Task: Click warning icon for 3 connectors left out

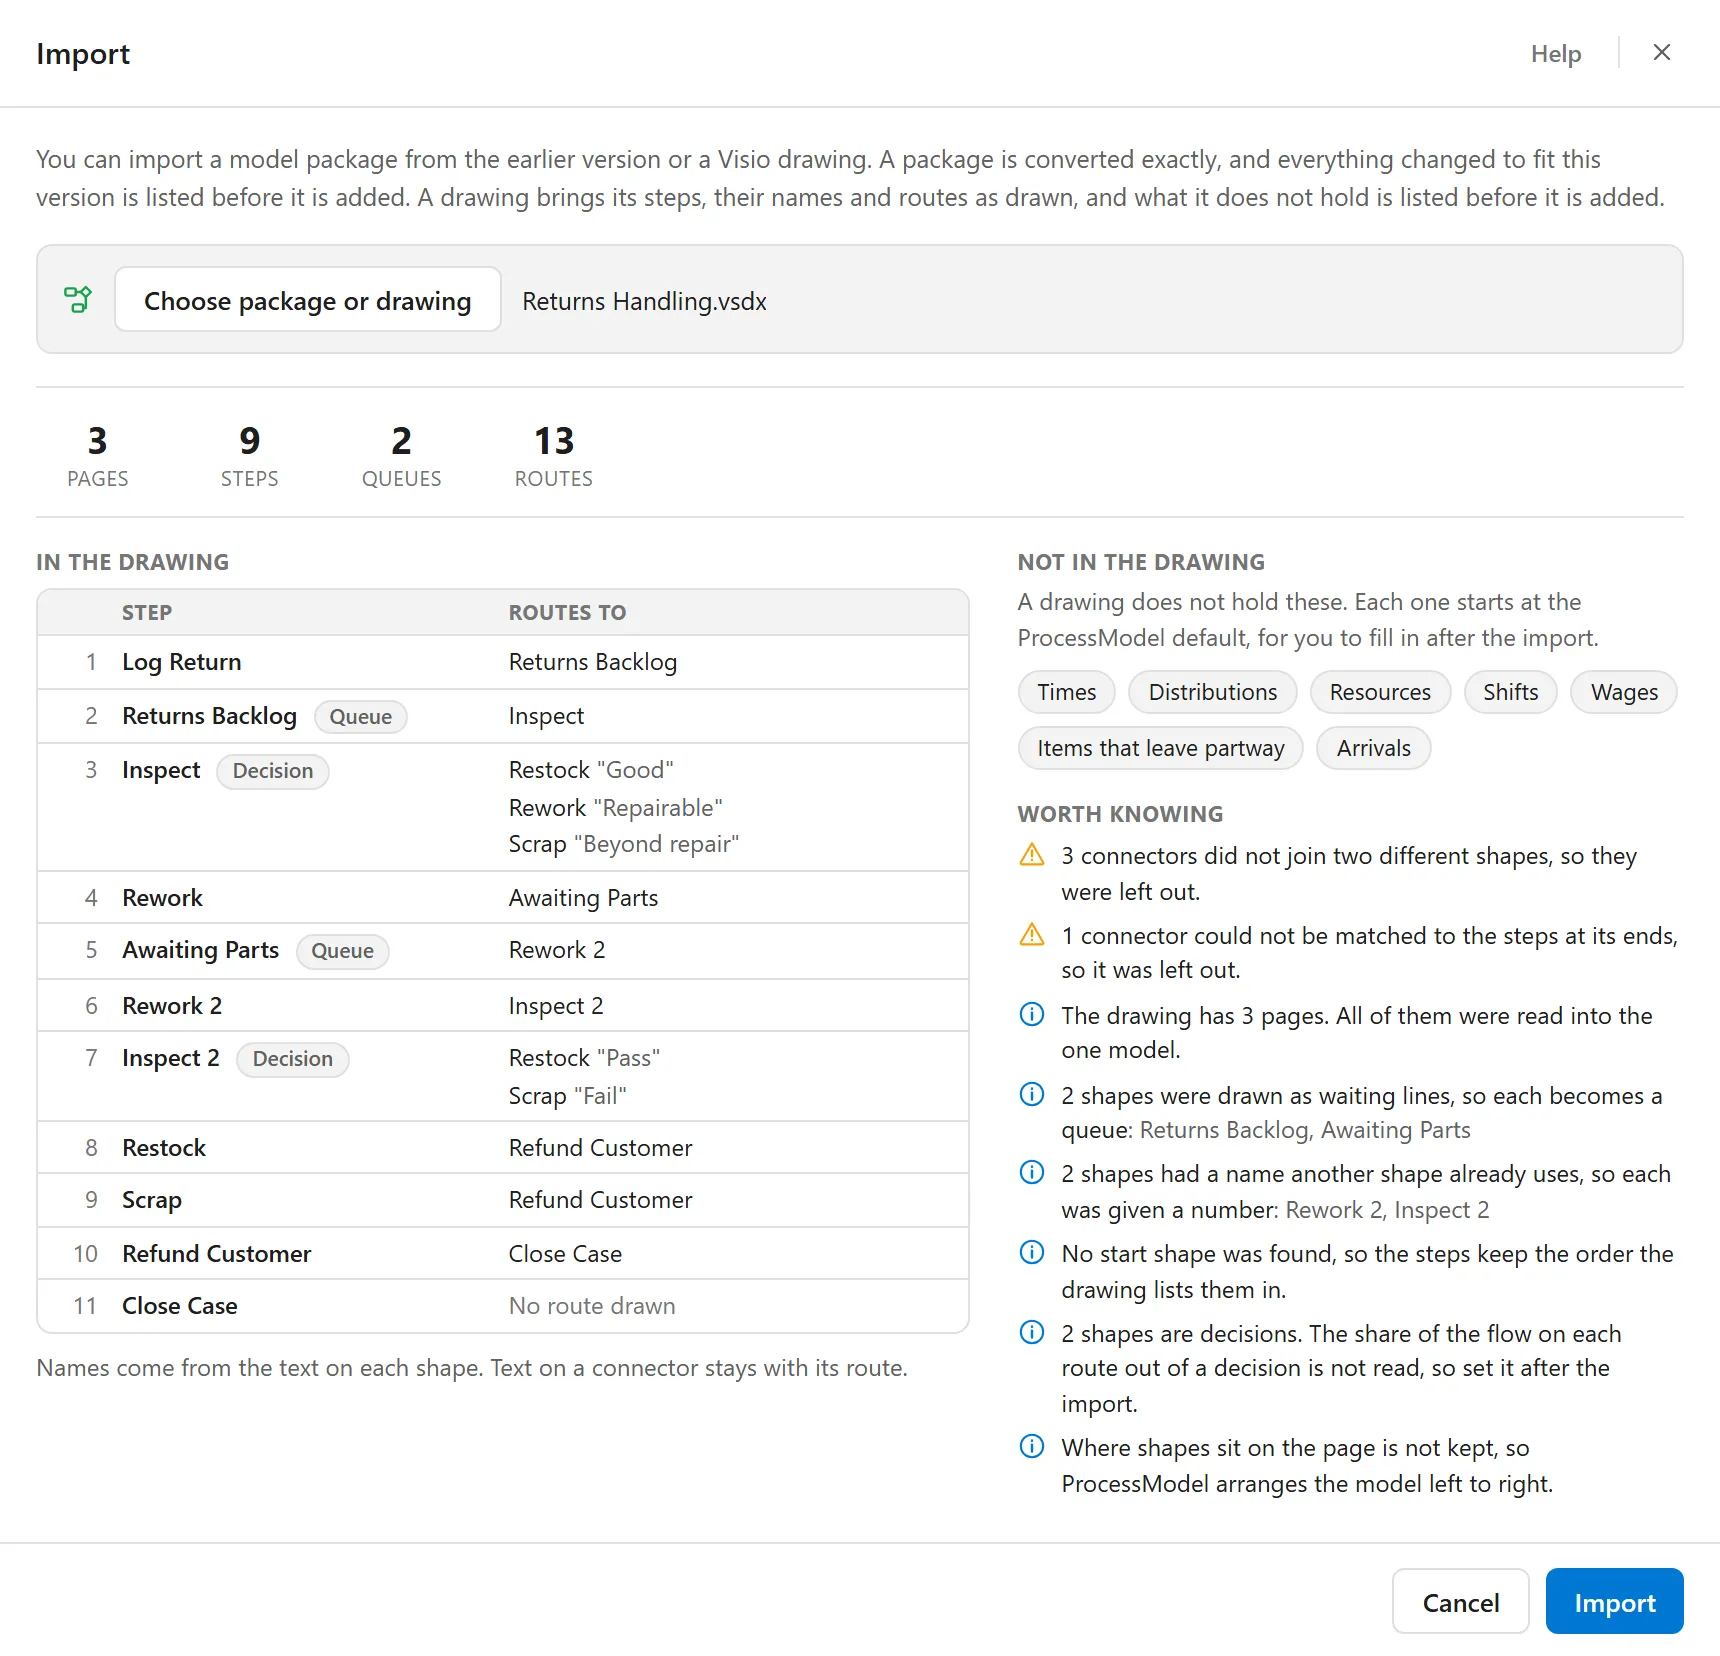Action: [x=1031, y=855]
